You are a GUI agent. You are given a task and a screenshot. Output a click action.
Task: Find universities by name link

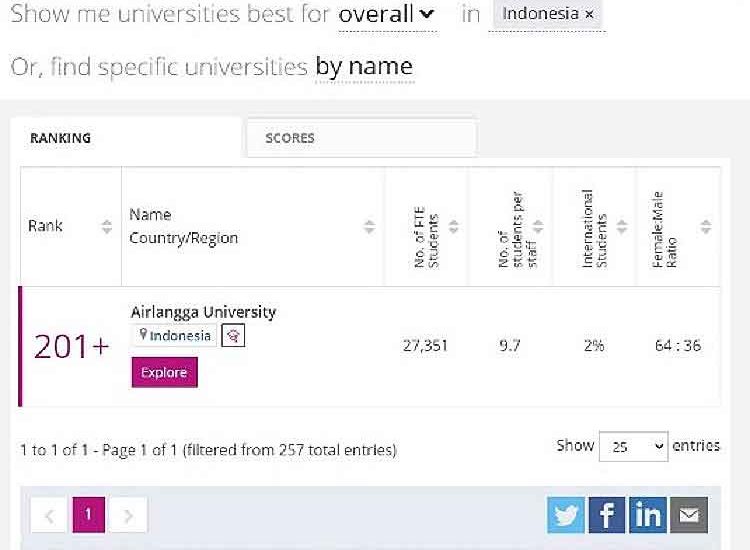click(x=364, y=66)
